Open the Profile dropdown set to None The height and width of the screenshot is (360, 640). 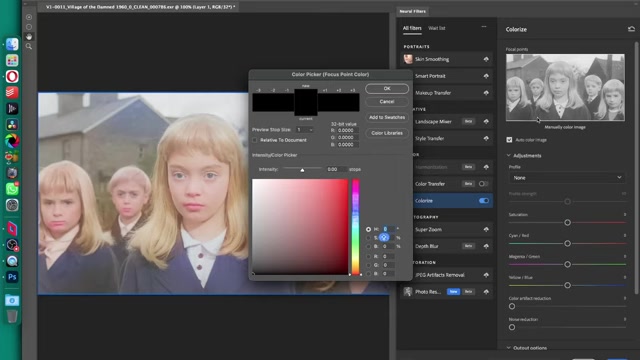tap(567, 178)
